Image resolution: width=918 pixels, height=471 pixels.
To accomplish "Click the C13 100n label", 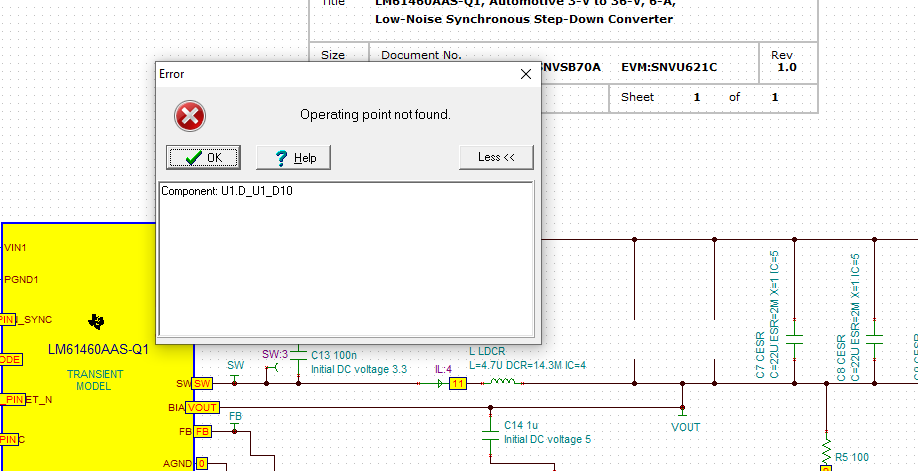I will click(334, 355).
